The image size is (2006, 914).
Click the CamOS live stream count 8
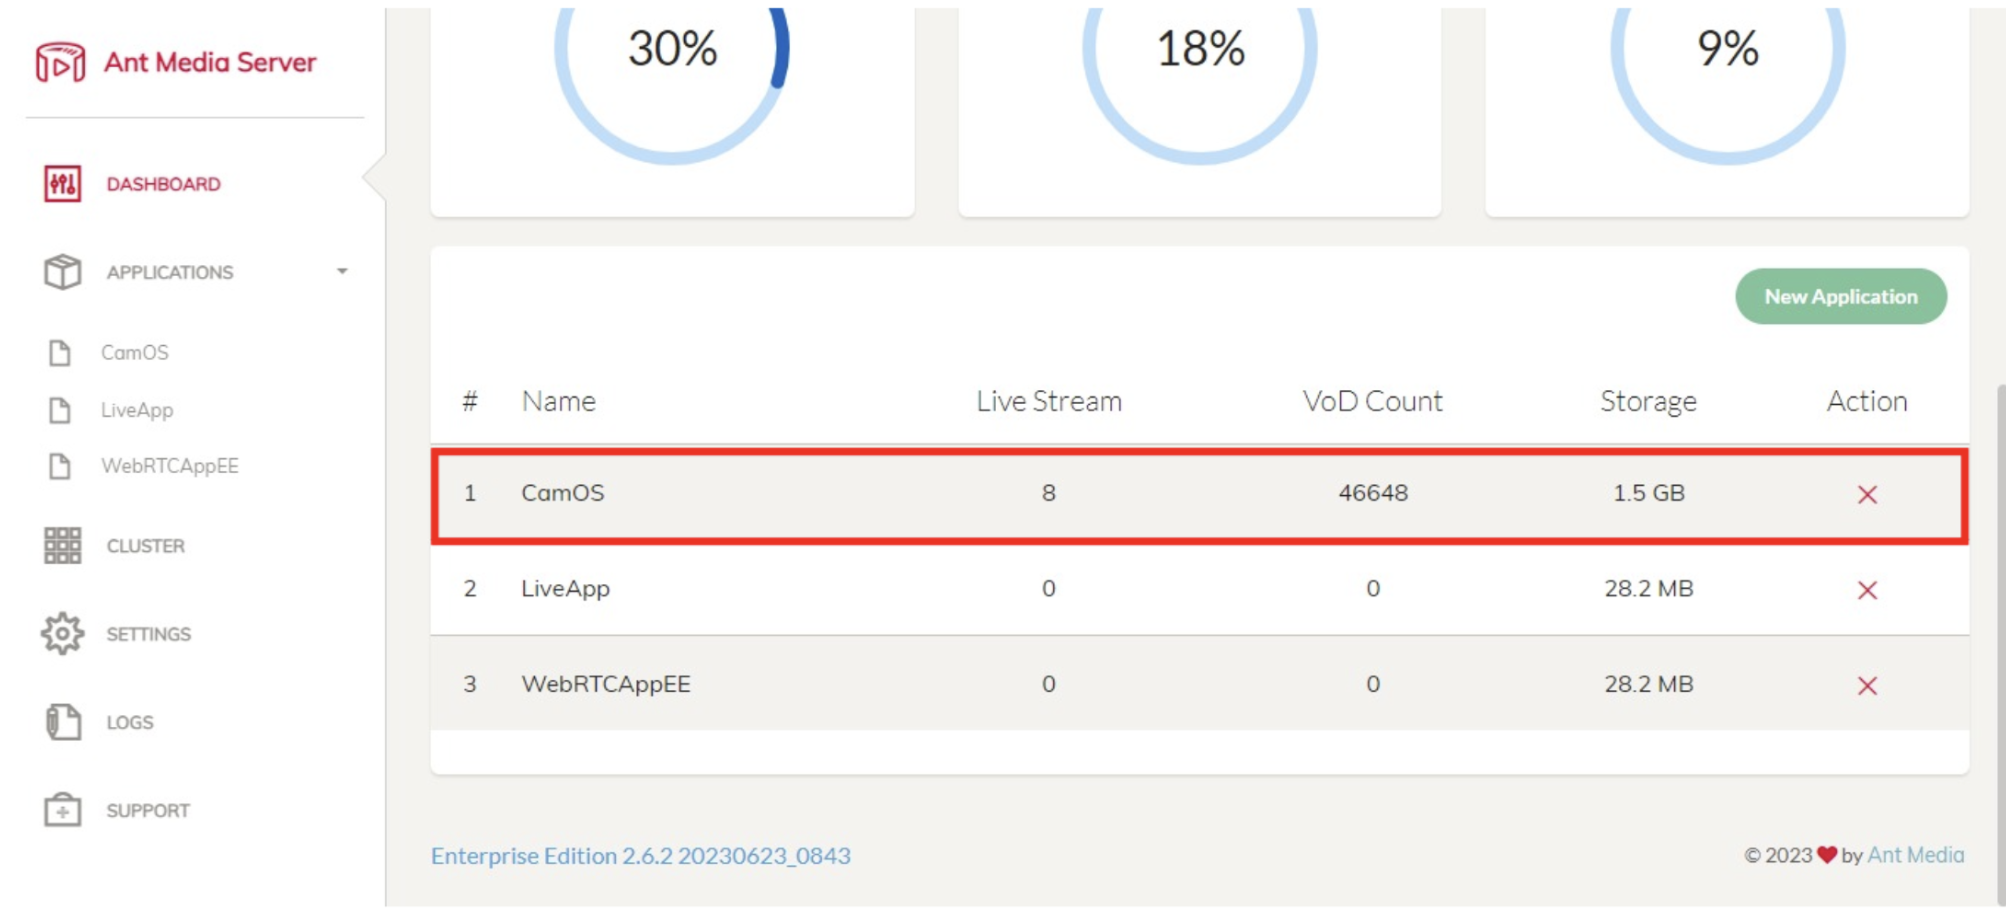pyautogui.click(x=1048, y=493)
